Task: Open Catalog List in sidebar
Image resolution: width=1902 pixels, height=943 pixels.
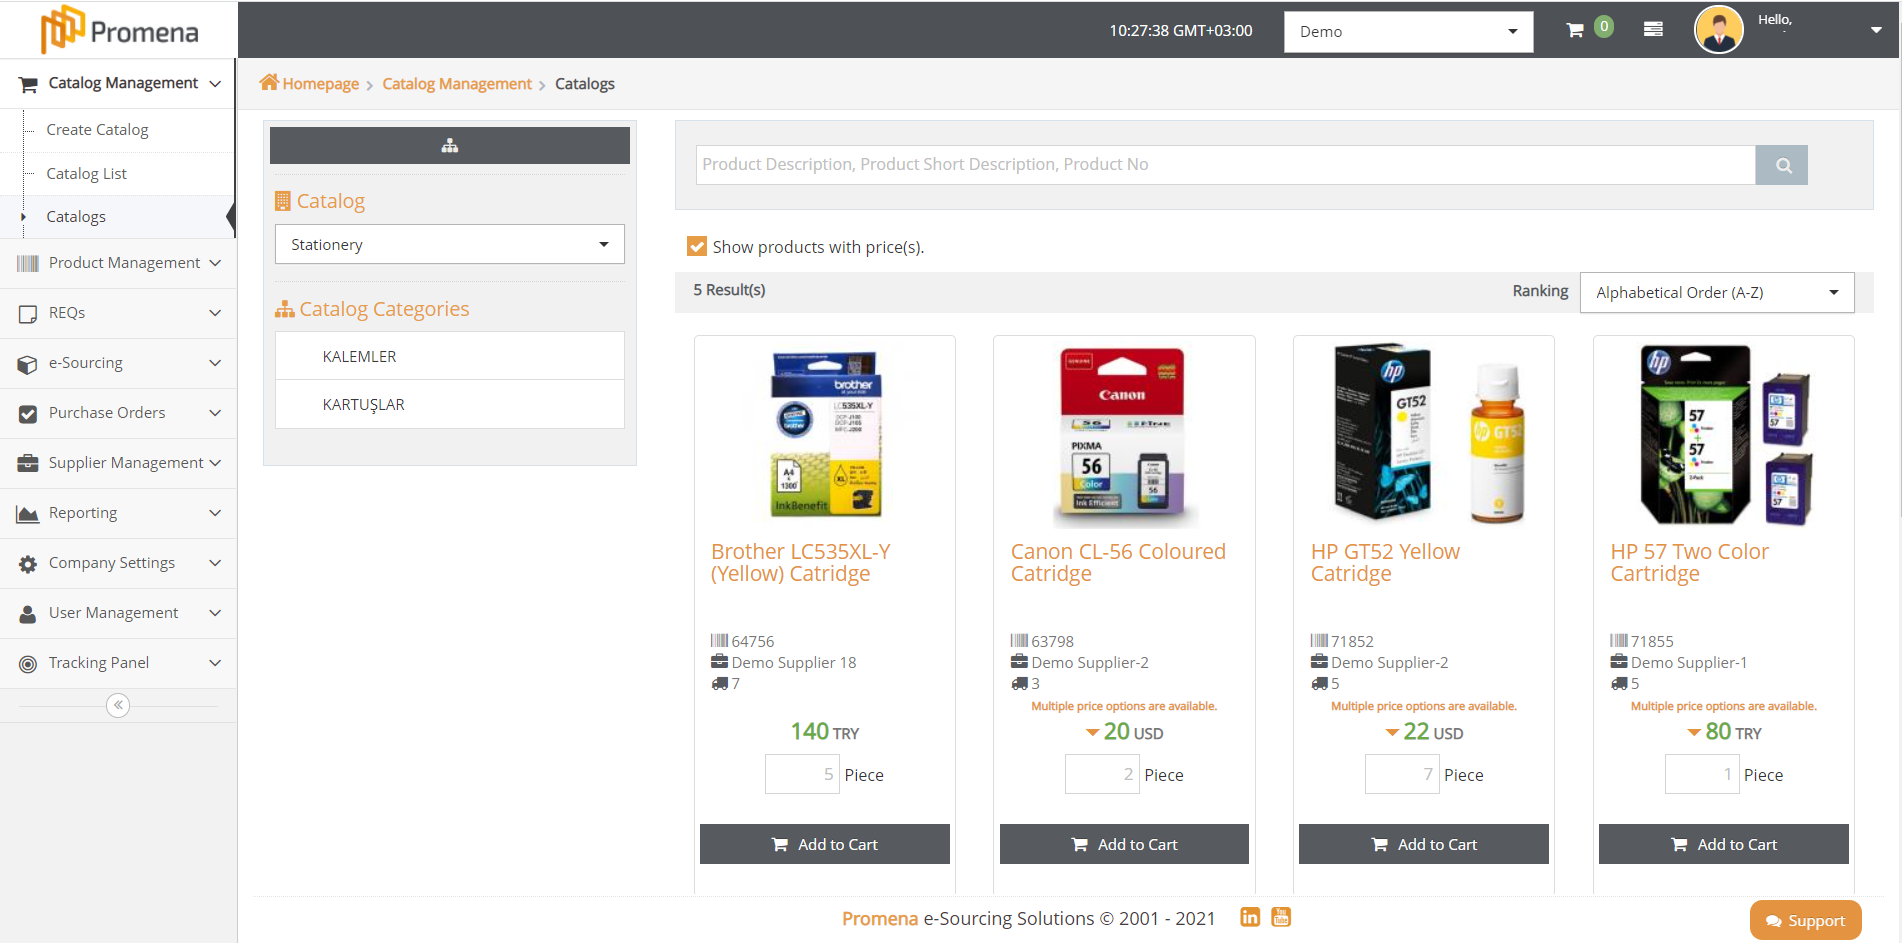Action: [x=86, y=174]
